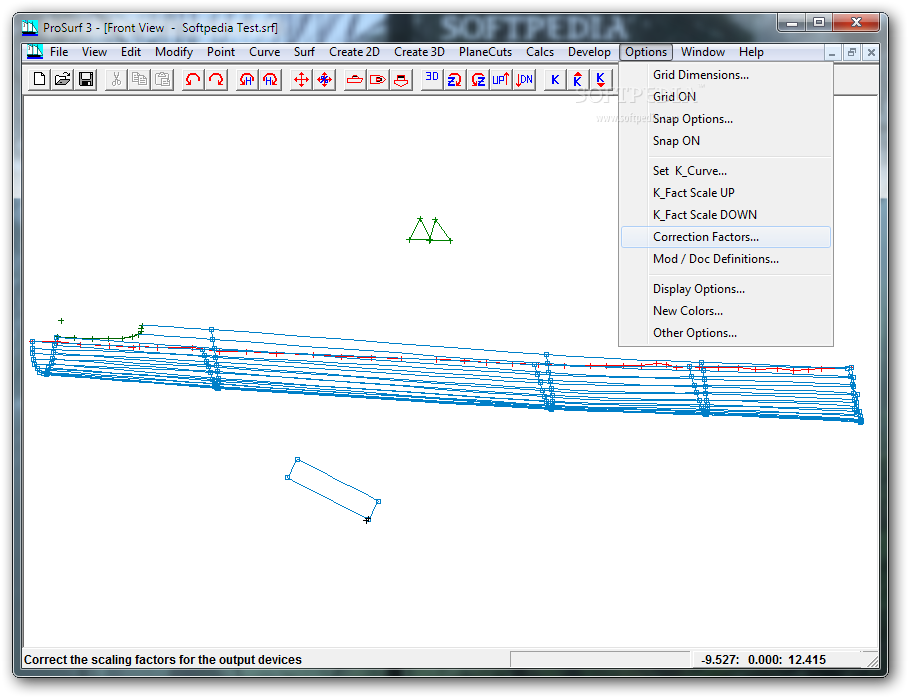This screenshot has height=698, width=909.
Task: Select the top plan view boat icon
Action: 377,79
